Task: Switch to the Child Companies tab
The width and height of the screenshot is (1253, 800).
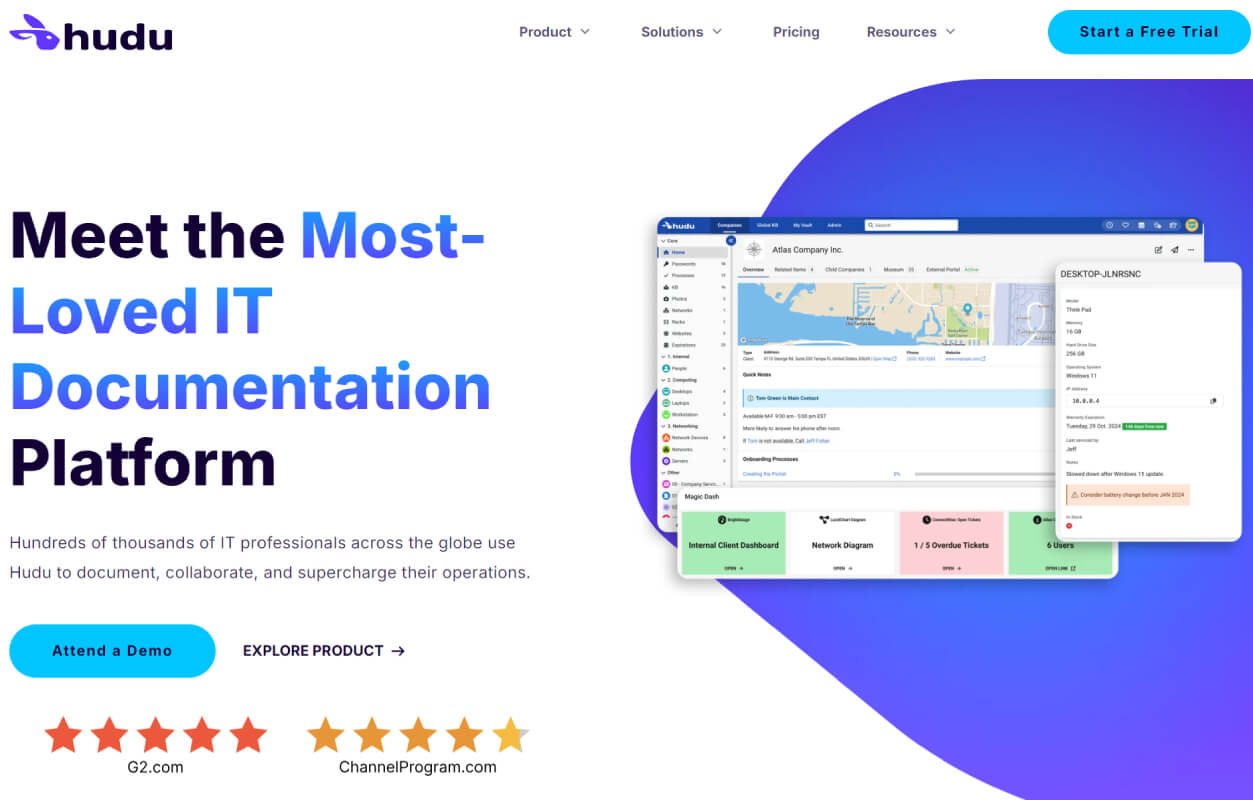Action: [x=848, y=270]
